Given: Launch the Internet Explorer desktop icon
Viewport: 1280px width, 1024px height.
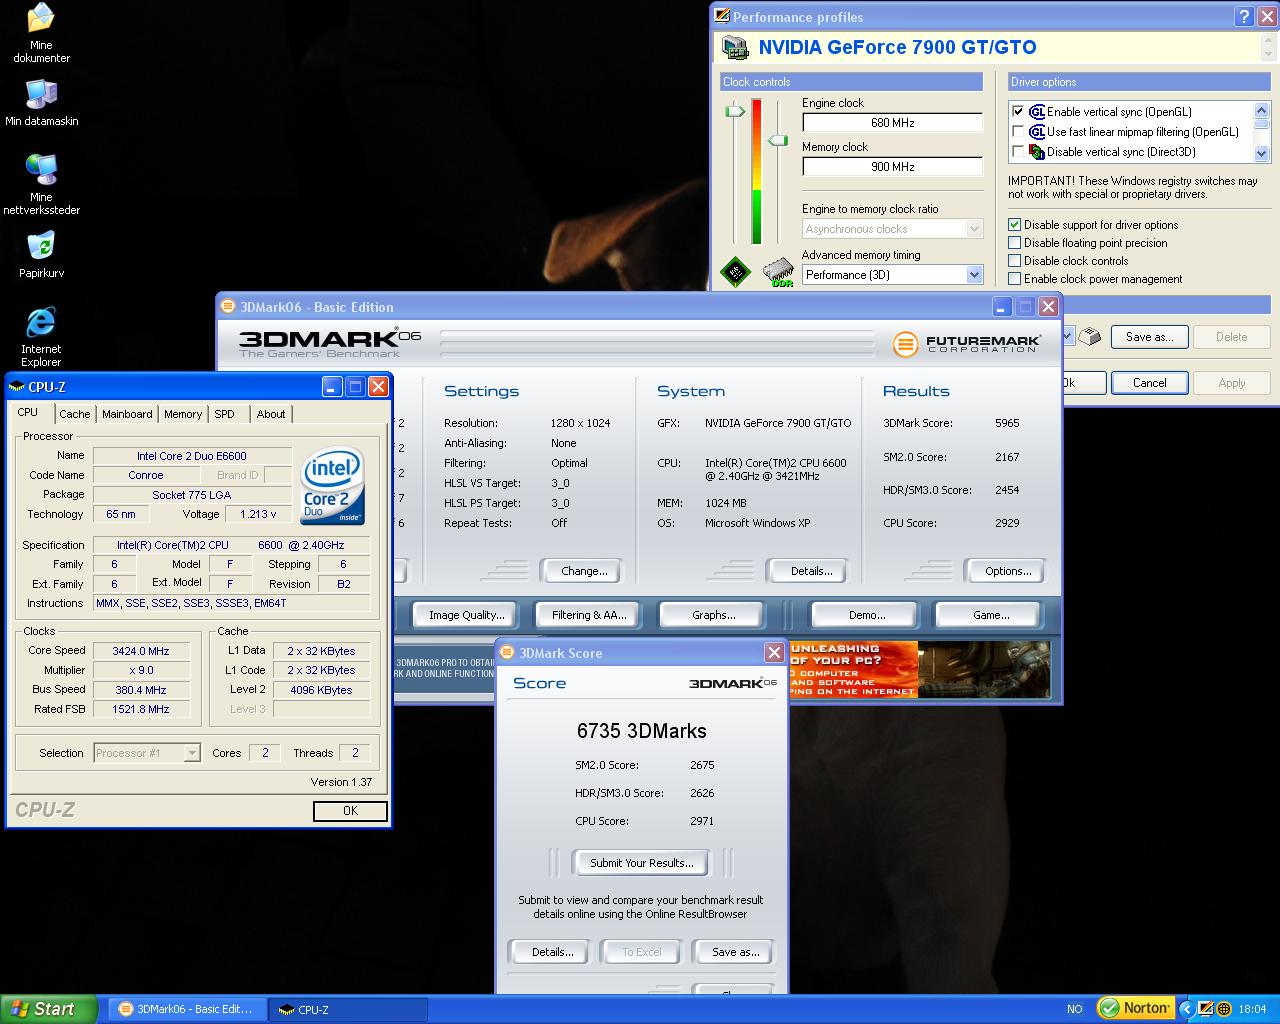Looking at the screenshot, I should click(x=41, y=336).
